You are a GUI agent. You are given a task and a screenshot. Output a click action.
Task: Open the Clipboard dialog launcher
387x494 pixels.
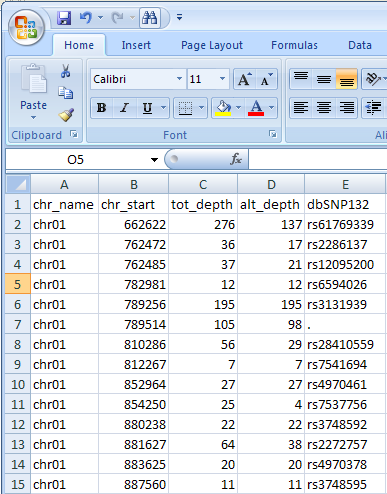[x=74, y=134]
